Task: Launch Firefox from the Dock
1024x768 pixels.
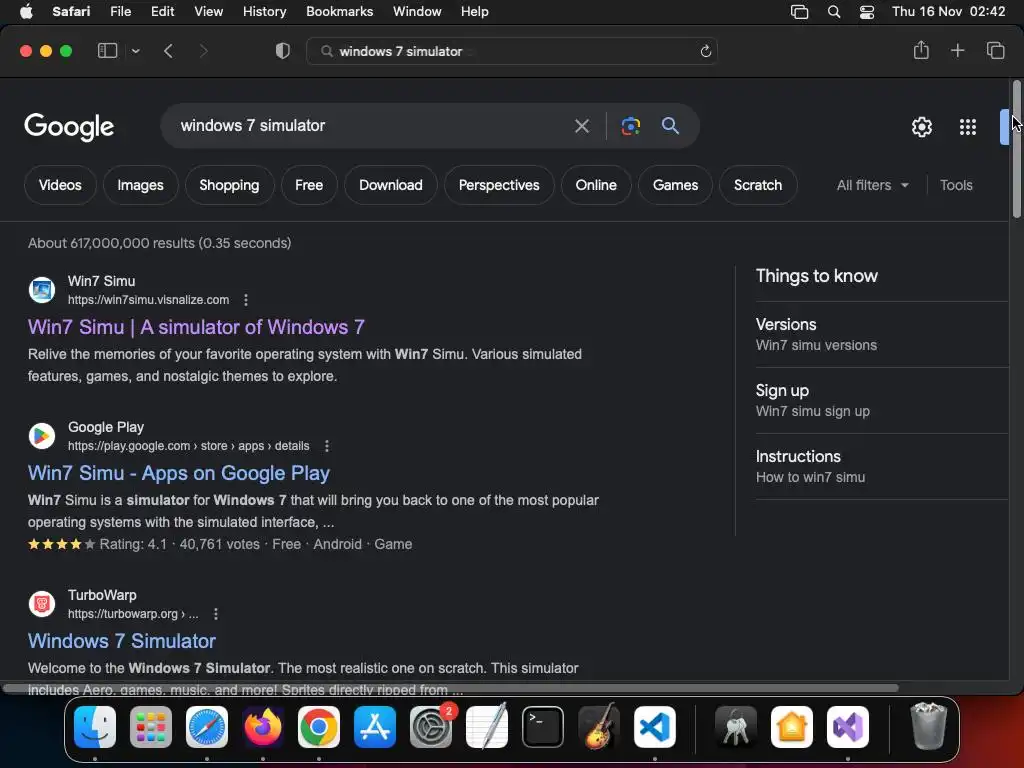Action: point(263,727)
